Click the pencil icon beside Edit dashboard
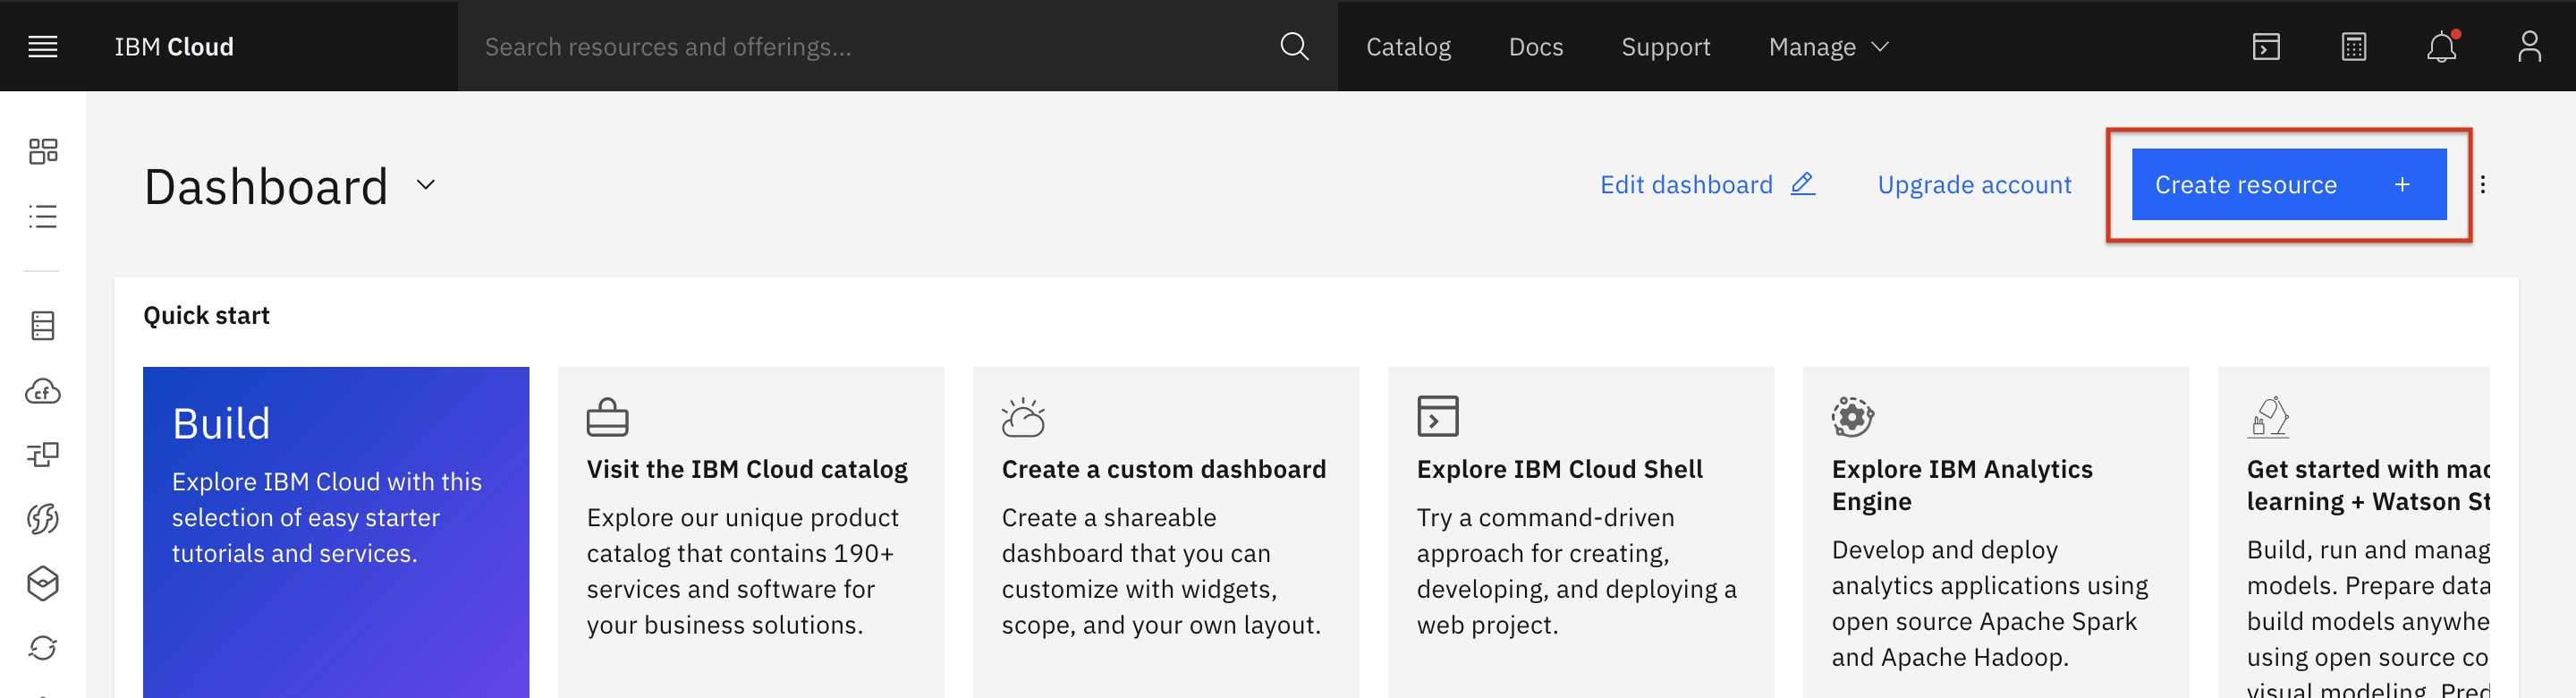This screenshot has width=2576, height=698. [x=1802, y=184]
